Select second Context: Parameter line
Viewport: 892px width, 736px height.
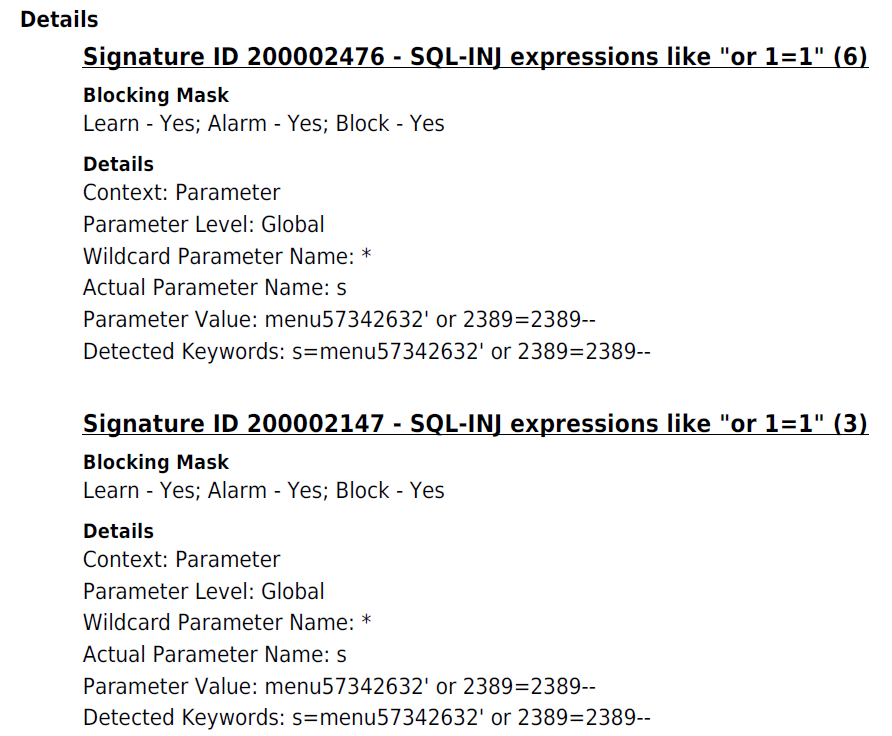pyautogui.click(x=181, y=560)
